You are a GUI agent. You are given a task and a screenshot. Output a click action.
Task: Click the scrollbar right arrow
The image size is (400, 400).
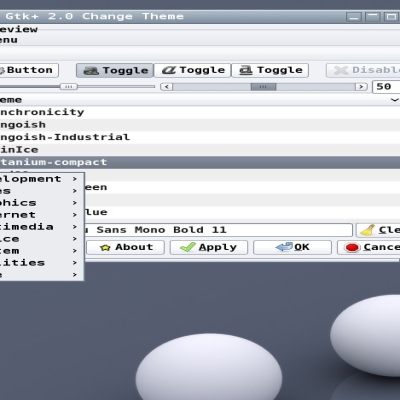361,87
